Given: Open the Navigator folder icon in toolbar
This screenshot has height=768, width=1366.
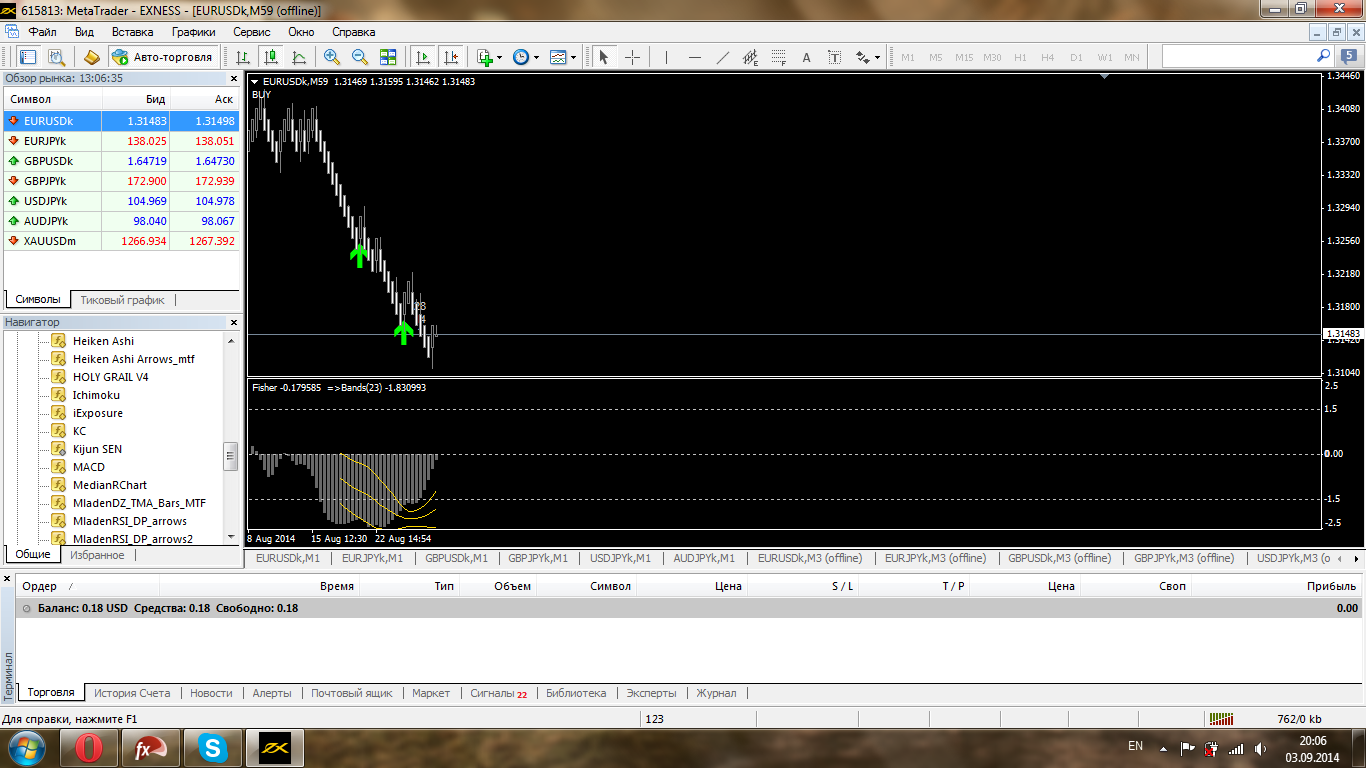Looking at the screenshot, I should click(x=92, y=57).
